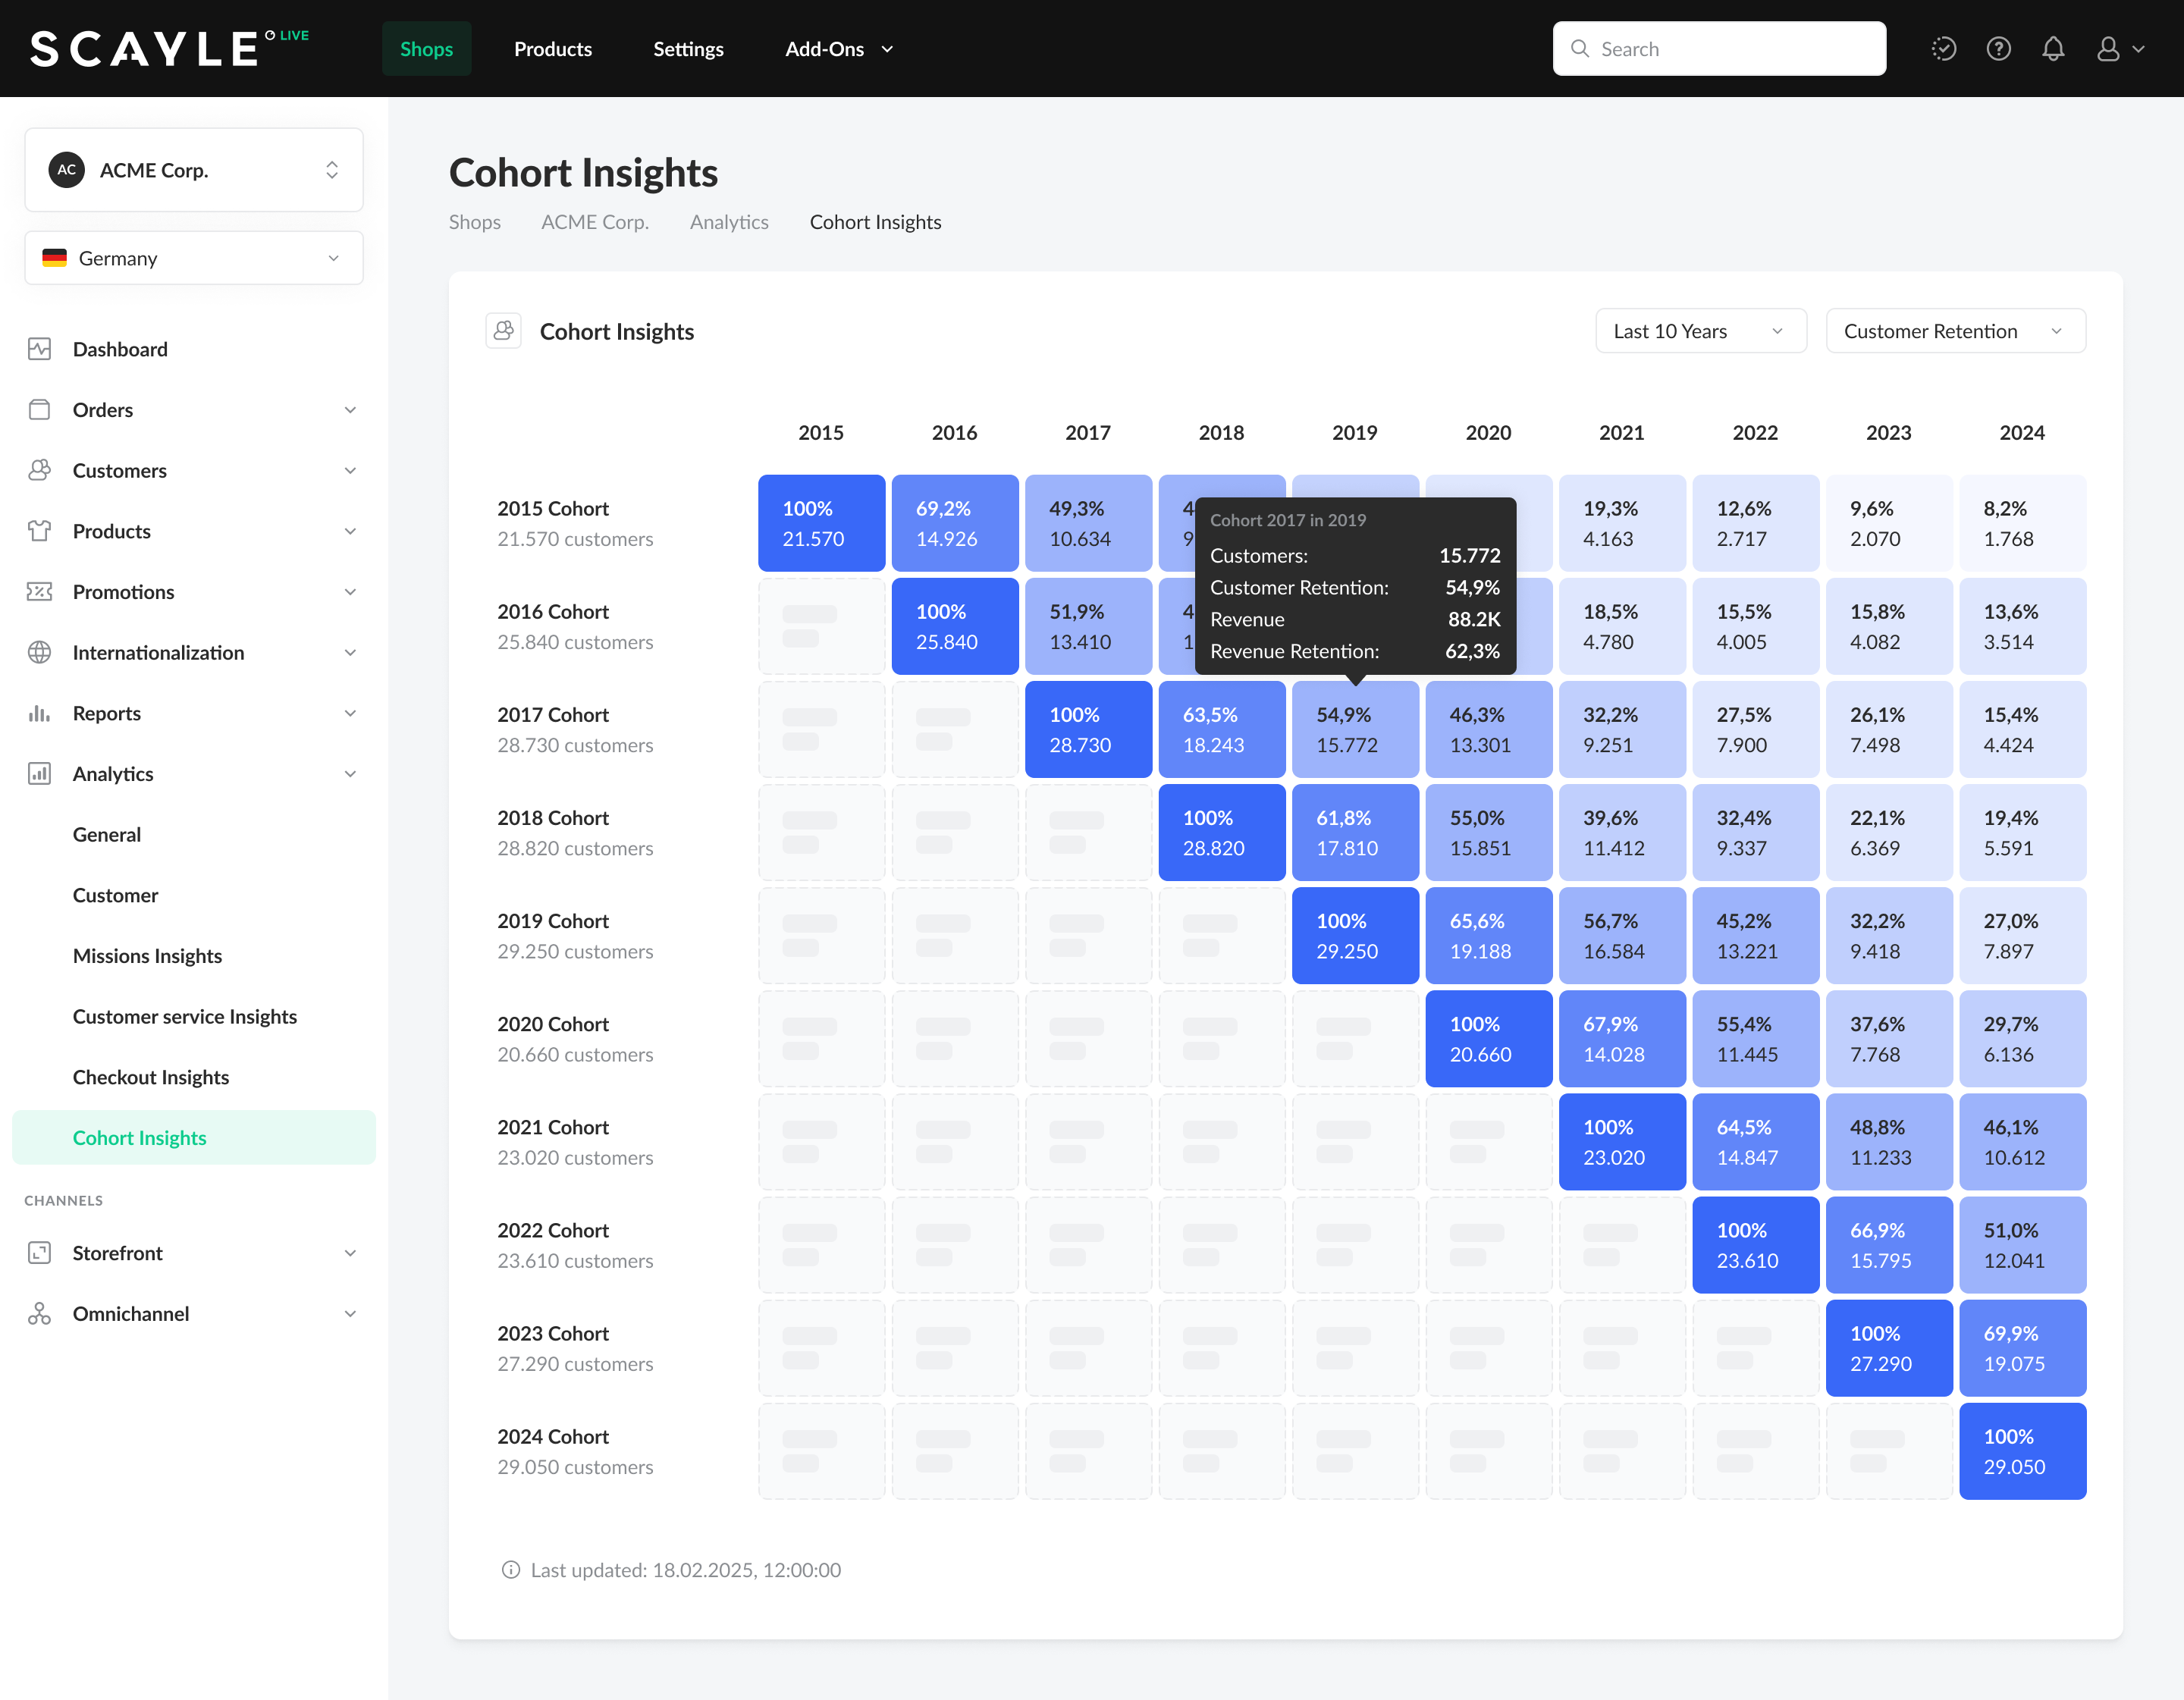Open the user account profile icon
The height and width of the screenshot is (1700, 2184).
click(2109, 49)
